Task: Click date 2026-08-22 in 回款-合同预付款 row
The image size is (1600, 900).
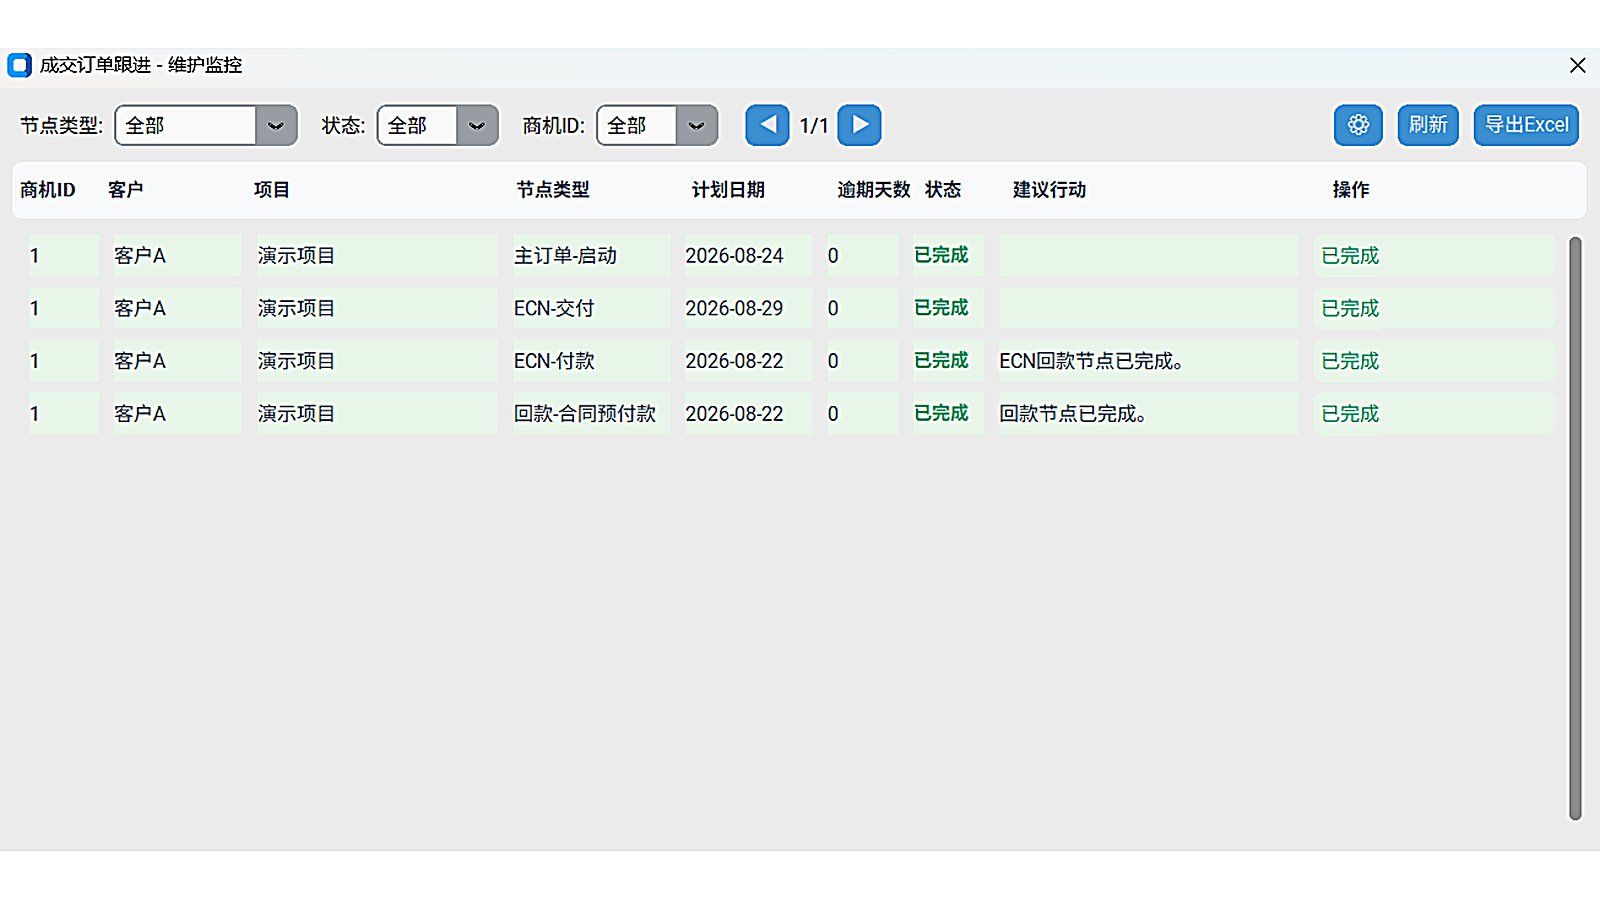Action: tap(734, 414)
